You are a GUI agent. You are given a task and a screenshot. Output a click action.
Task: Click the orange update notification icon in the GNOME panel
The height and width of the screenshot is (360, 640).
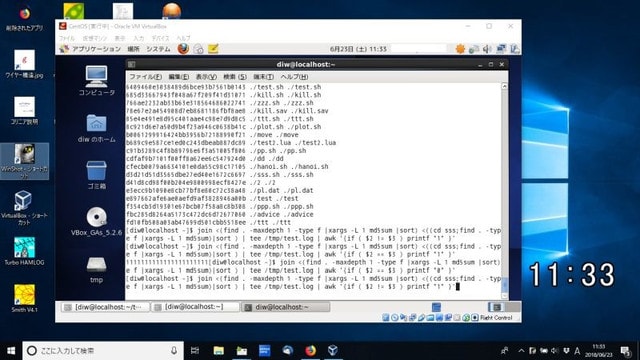click(x=460, y=49)
